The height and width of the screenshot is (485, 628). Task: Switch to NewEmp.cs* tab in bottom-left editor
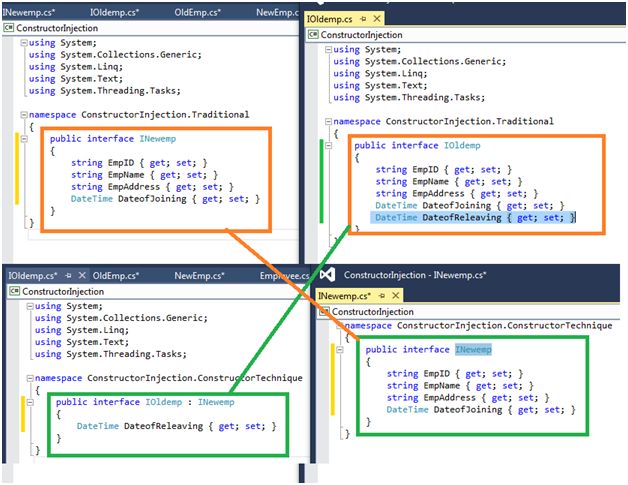[199, 276]
